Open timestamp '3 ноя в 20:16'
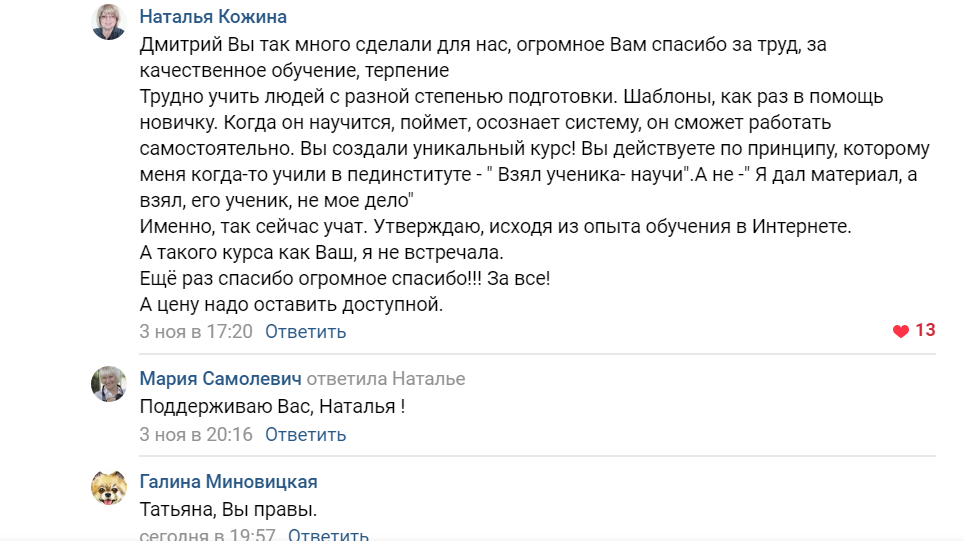 tap(196, 435)
